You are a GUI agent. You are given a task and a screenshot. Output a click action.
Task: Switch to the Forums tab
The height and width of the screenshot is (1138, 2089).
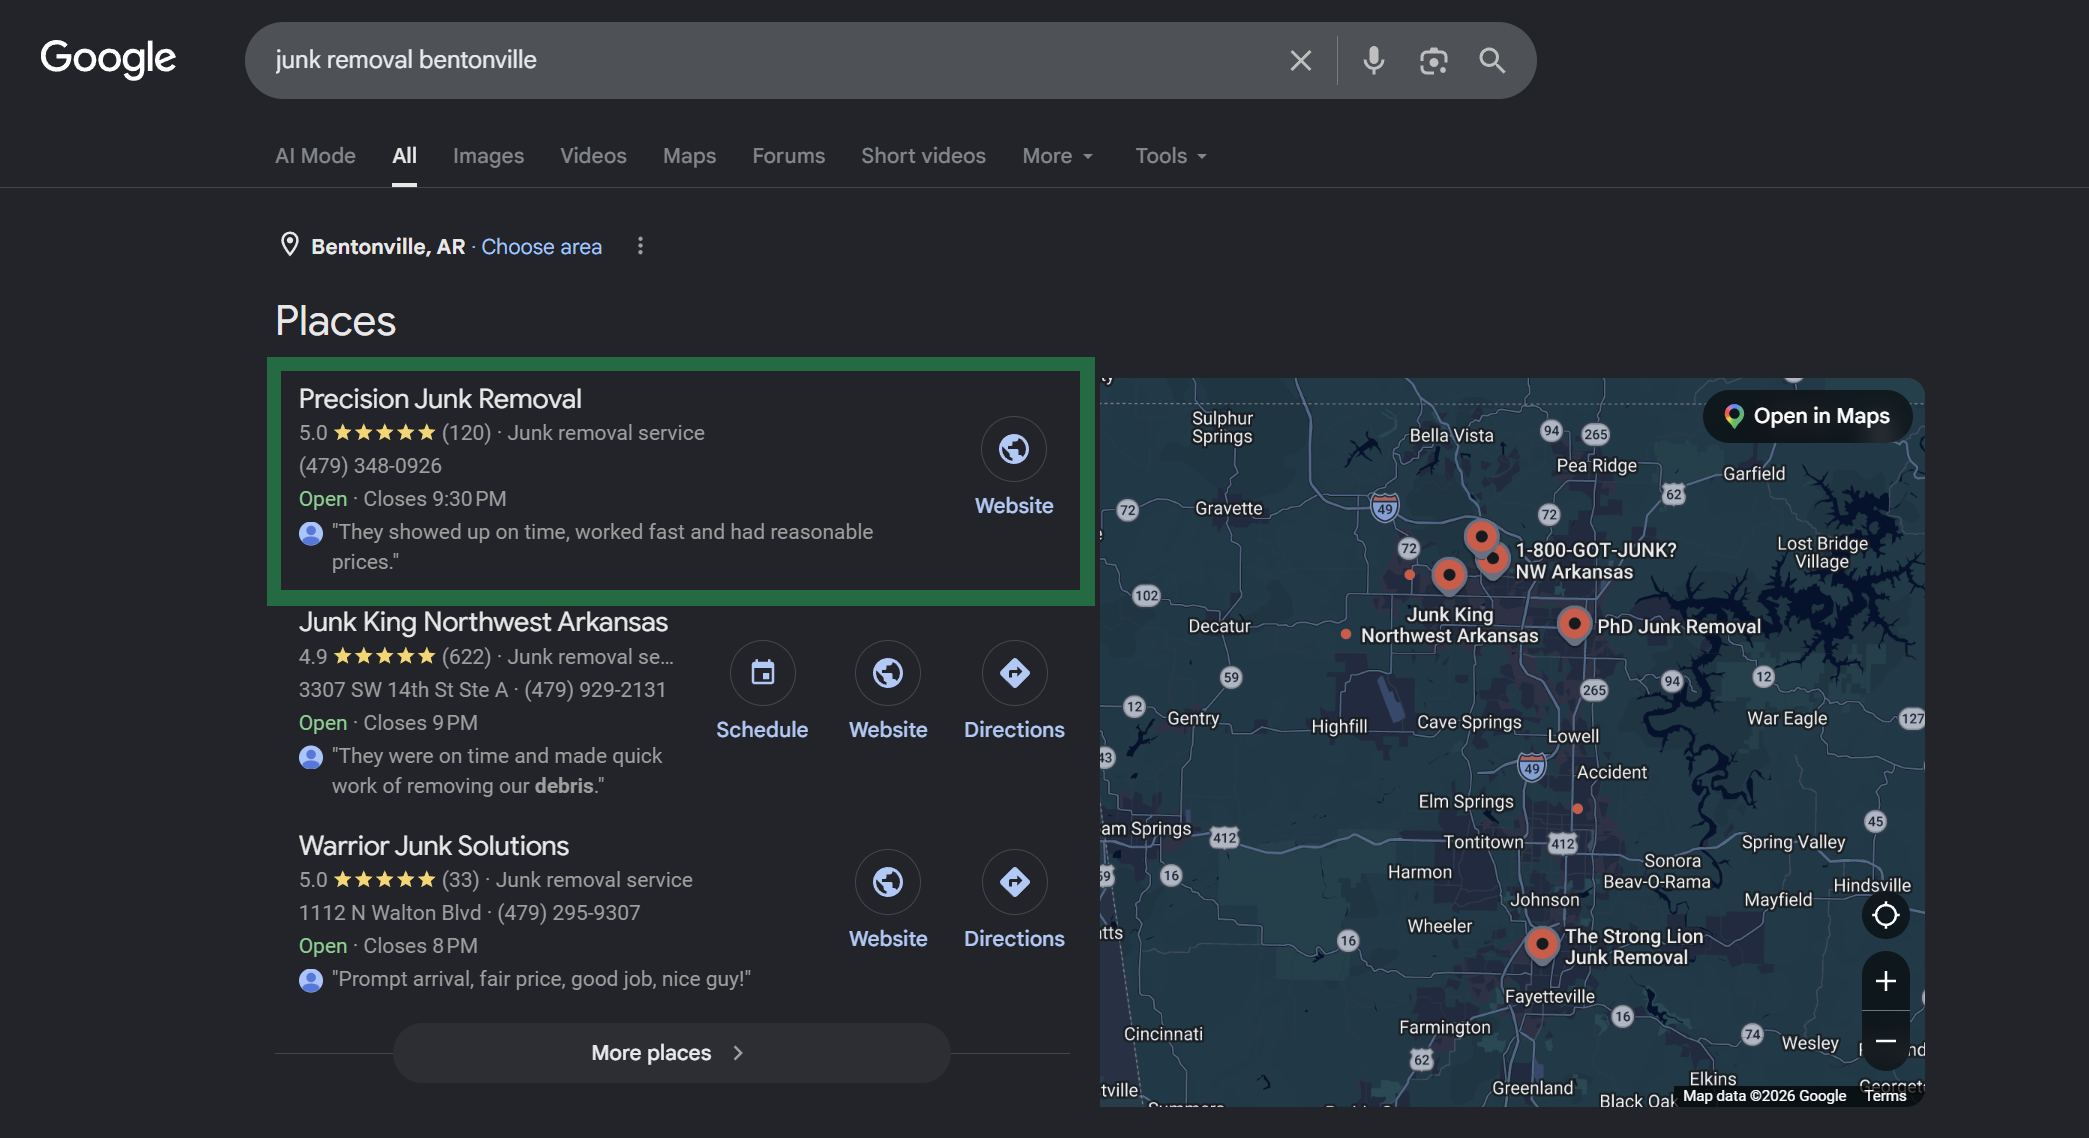[x=788, y=156]
